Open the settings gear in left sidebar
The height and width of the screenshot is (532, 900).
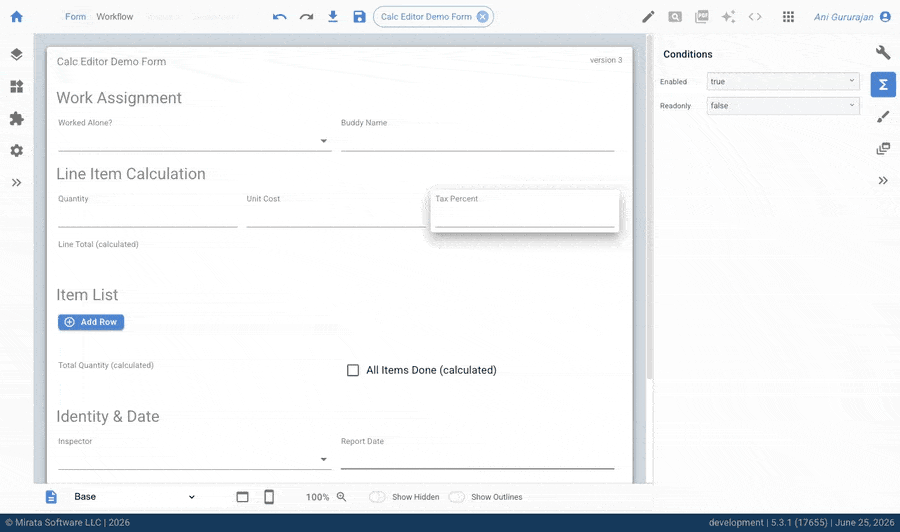(17, 150)
